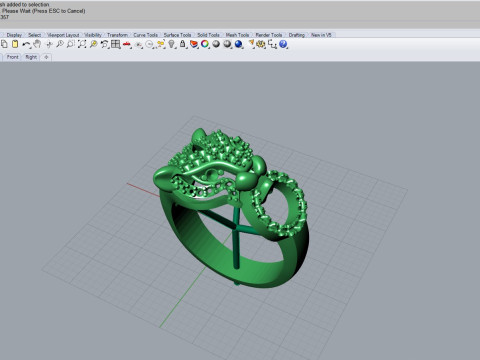
Task: Open the gear Options icon
Action: (x=261, y=44)
